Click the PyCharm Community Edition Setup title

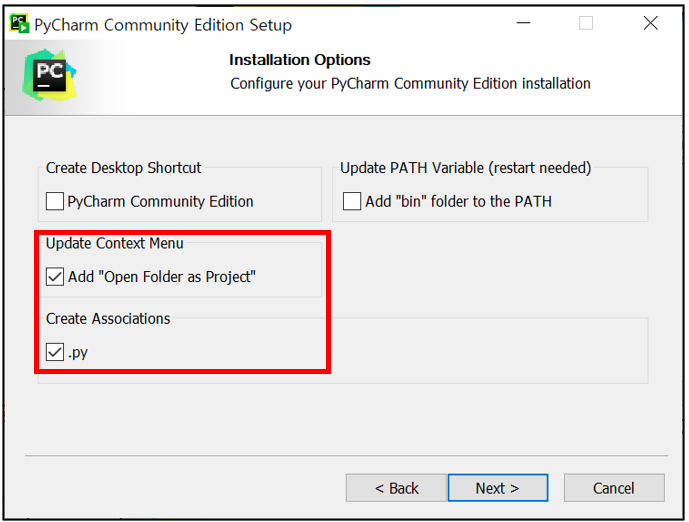[163, 25]
